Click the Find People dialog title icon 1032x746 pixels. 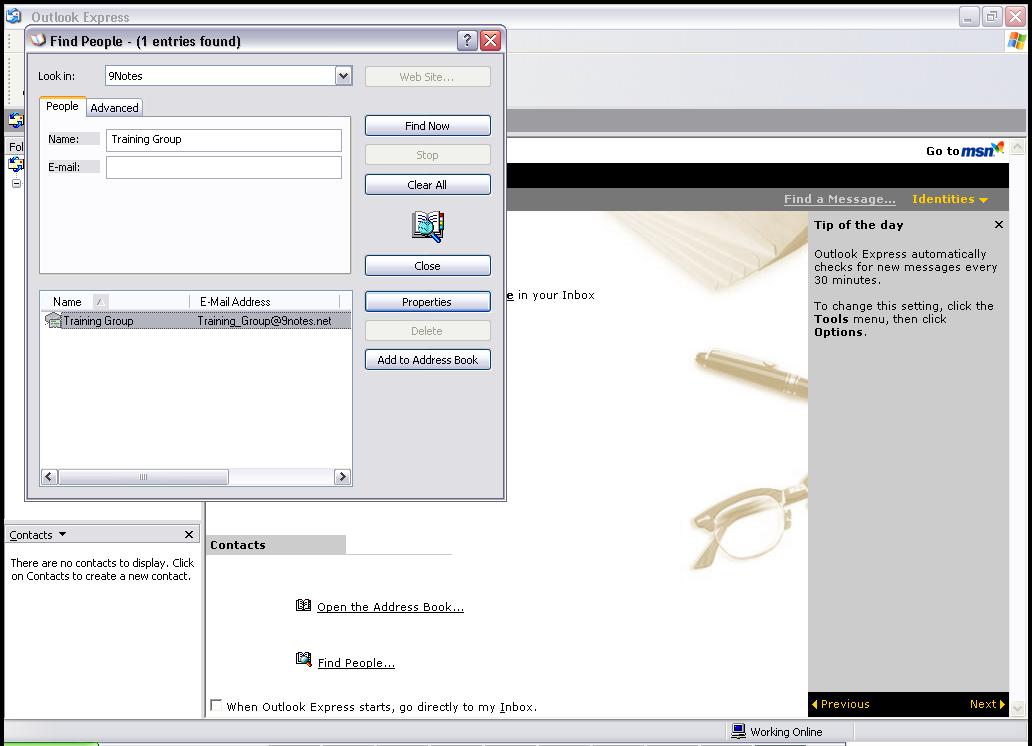pyautogui.click(x=38, y=40)
